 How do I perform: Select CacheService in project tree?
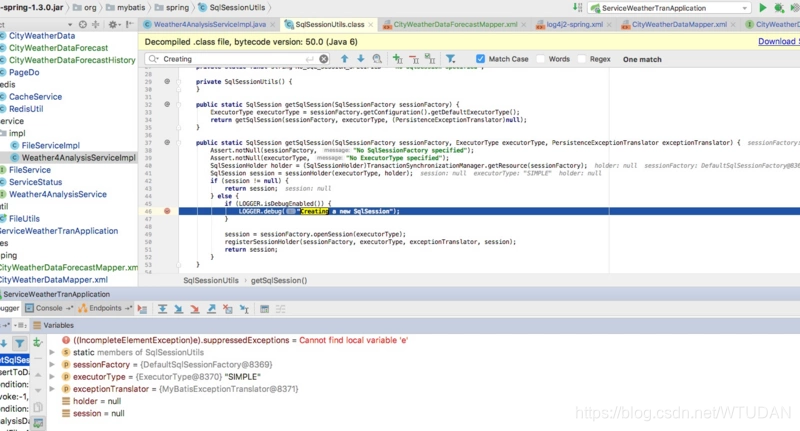click(35, 96)
